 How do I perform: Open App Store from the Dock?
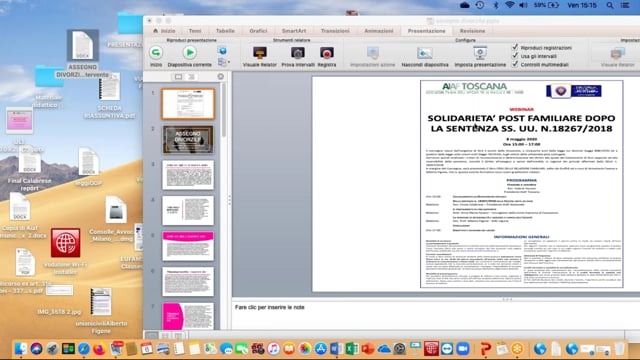click(320, 349)
